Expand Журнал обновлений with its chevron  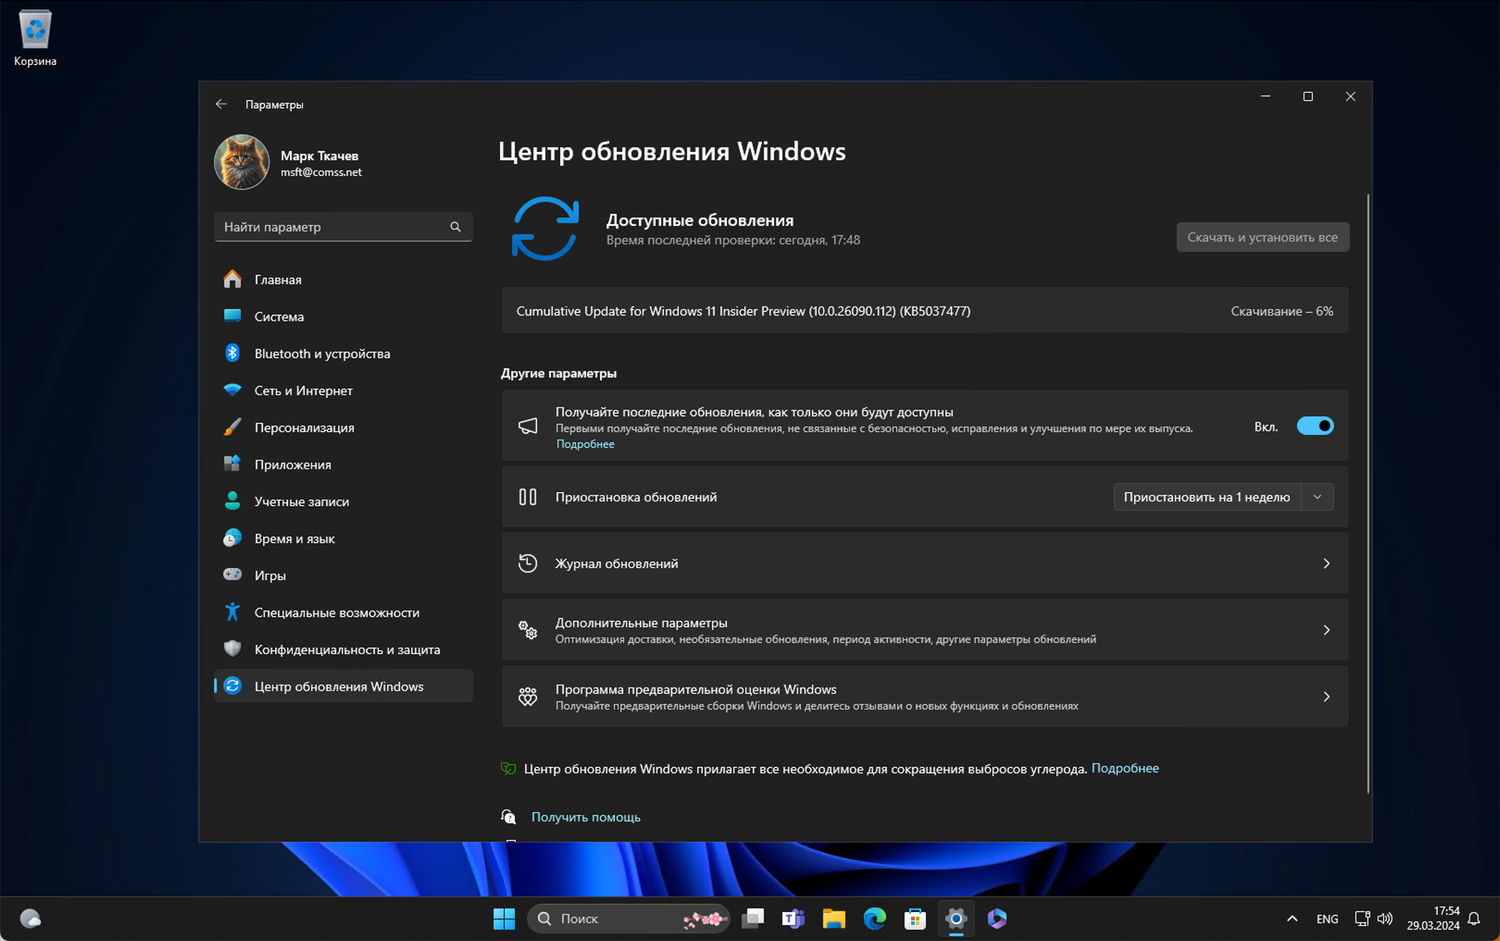1326,564
